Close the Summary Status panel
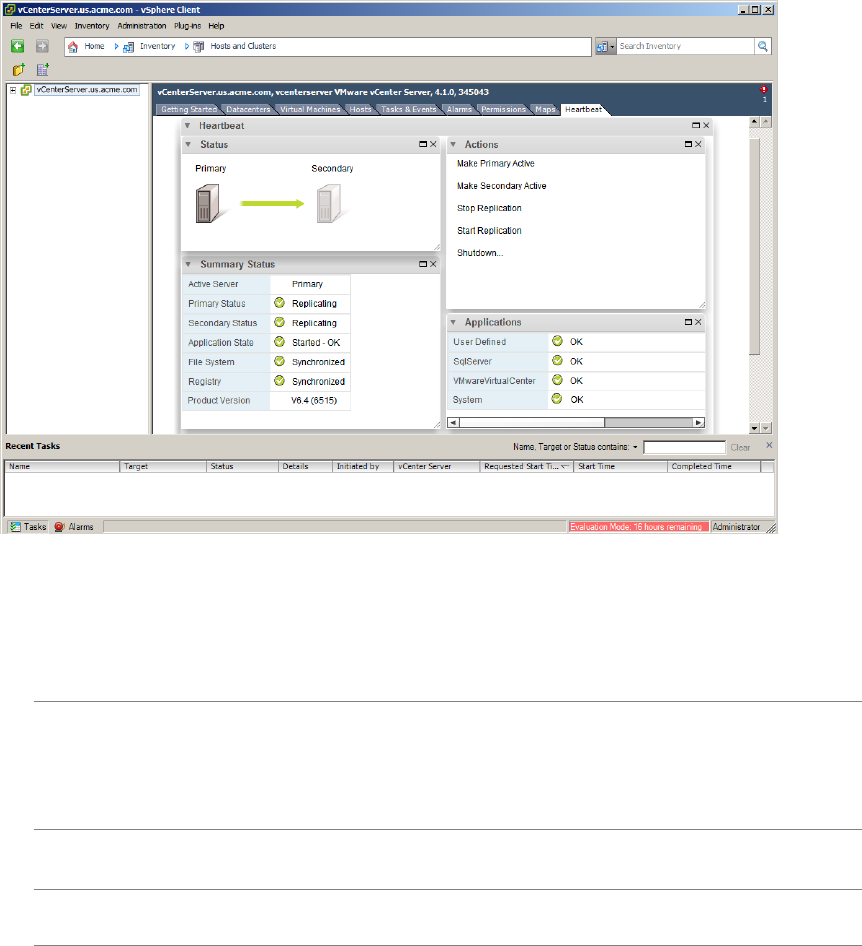The image size is (862, 946). coord(433,264)
